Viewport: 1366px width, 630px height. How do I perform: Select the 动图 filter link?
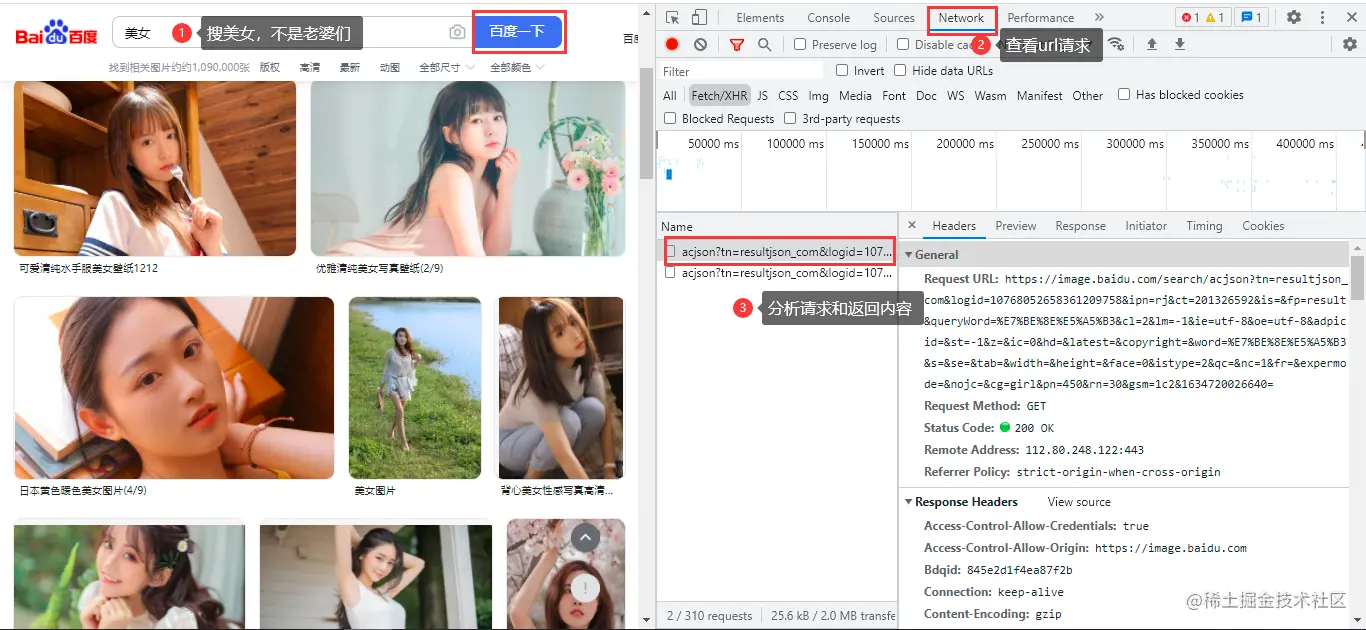(x=390, y=67)
